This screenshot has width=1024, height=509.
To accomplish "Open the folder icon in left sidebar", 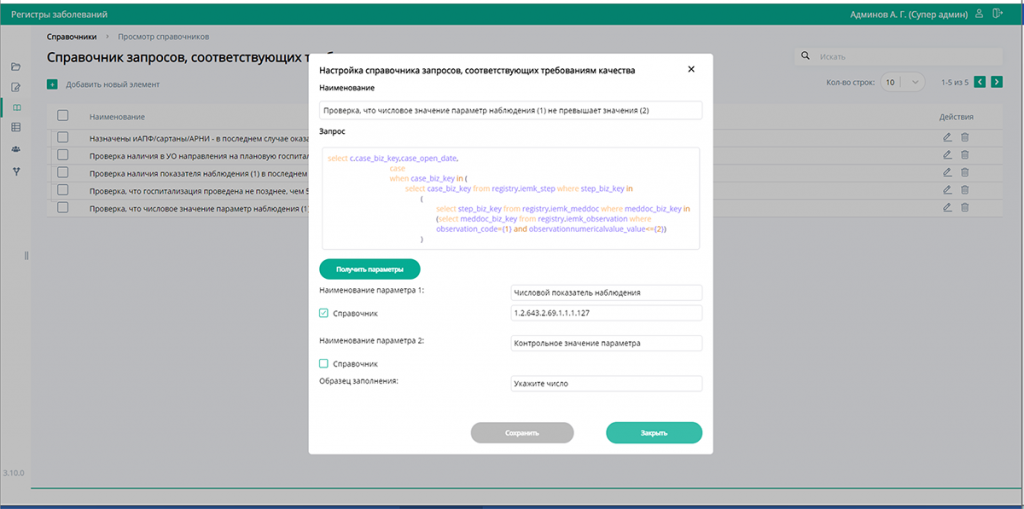I will tap(16, 67).
